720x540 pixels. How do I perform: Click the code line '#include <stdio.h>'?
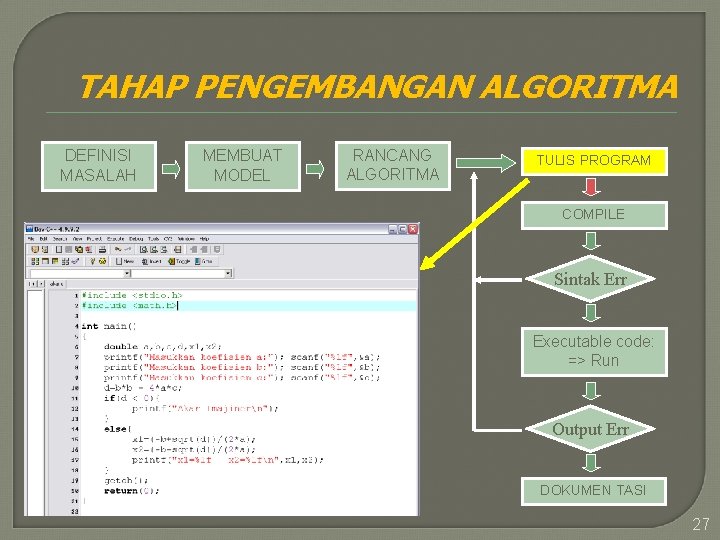click(132, 295)
